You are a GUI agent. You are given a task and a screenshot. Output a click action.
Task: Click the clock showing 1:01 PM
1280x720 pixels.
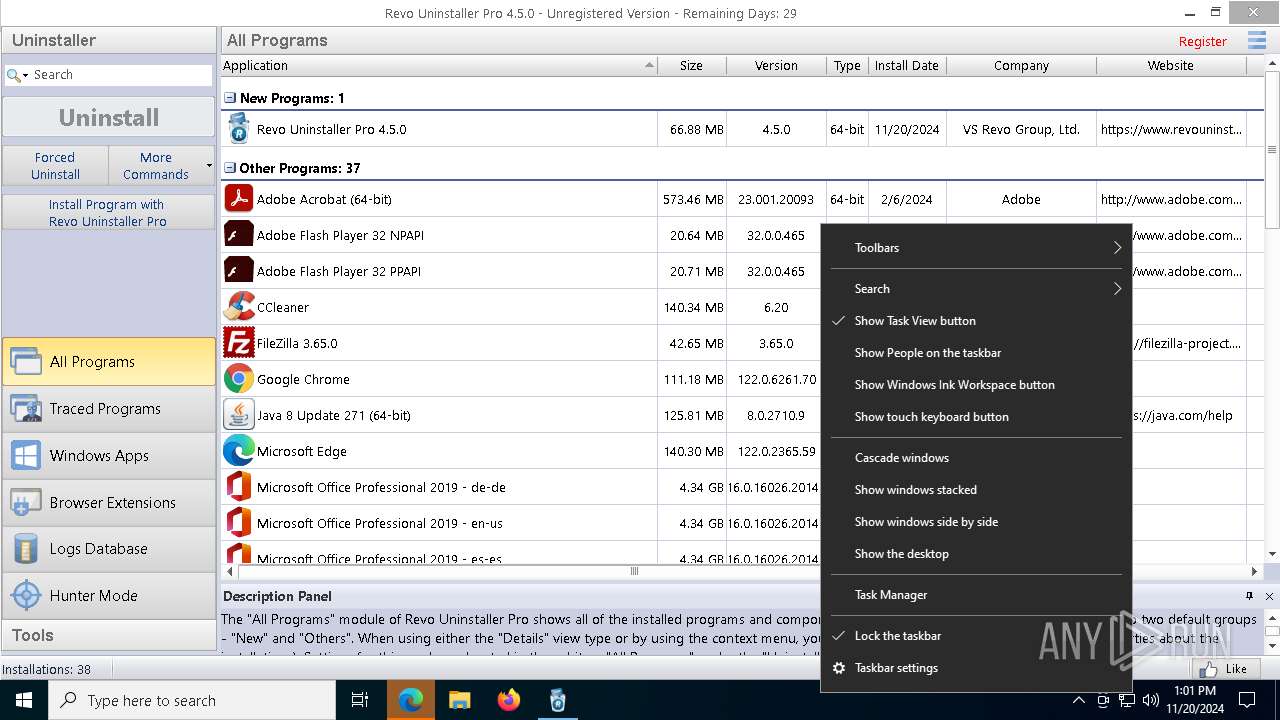pyautogui.click(x=1194, y=690)
